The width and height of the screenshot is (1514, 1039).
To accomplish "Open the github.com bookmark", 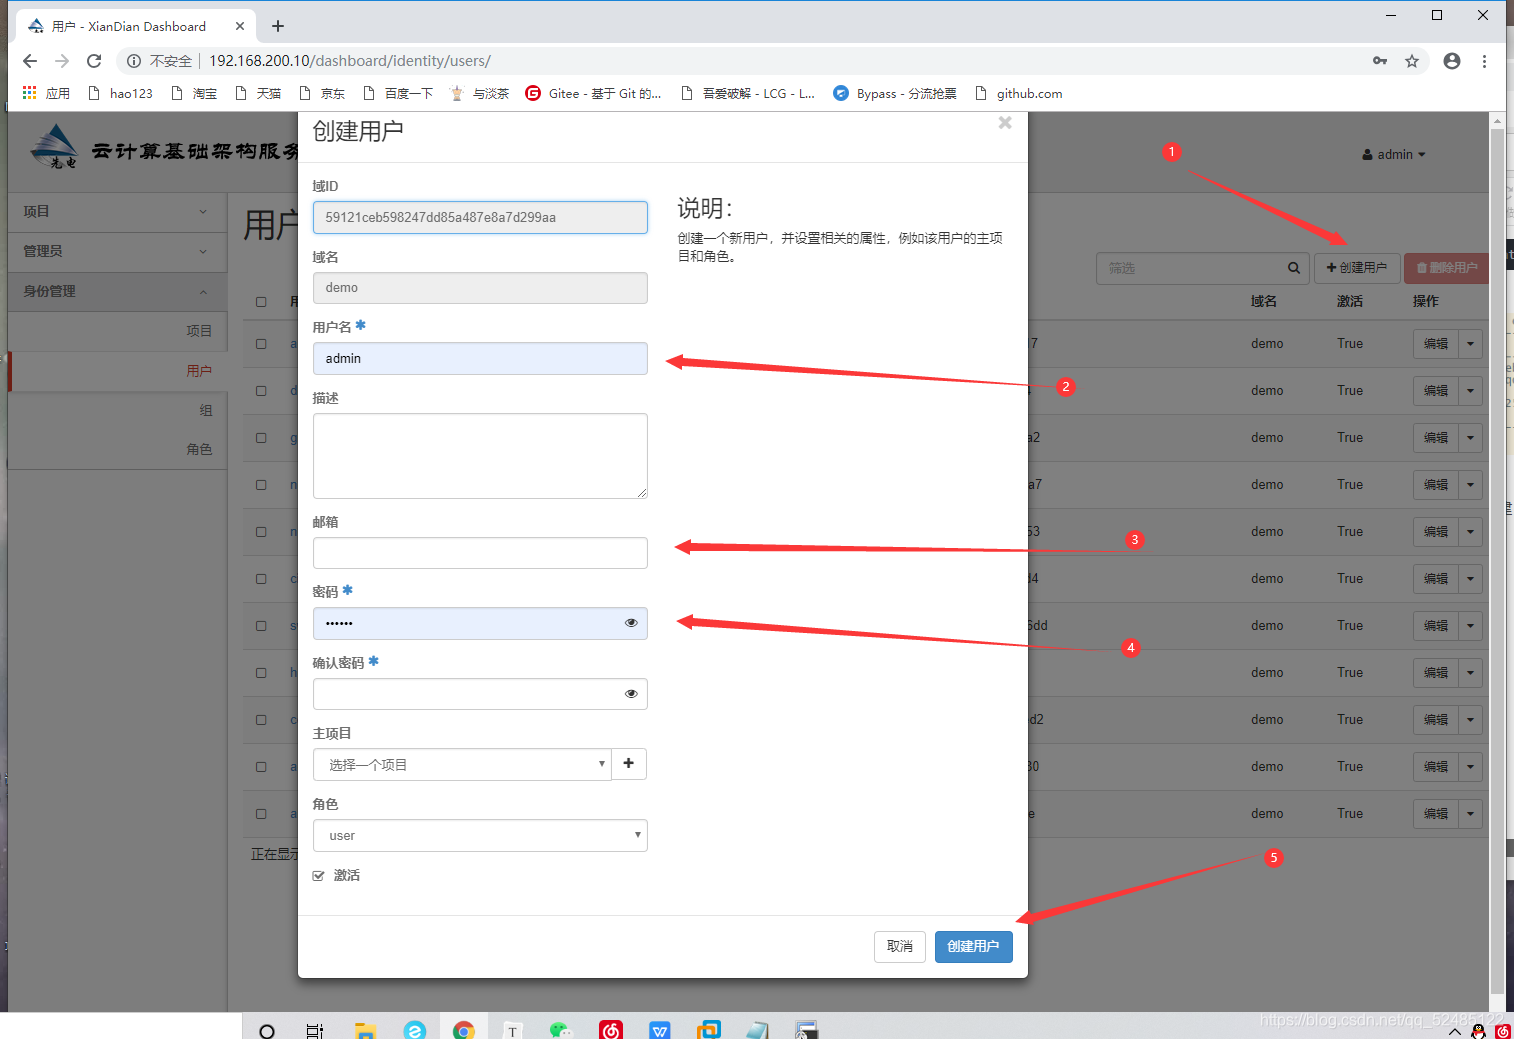I will click(1018, 93).
